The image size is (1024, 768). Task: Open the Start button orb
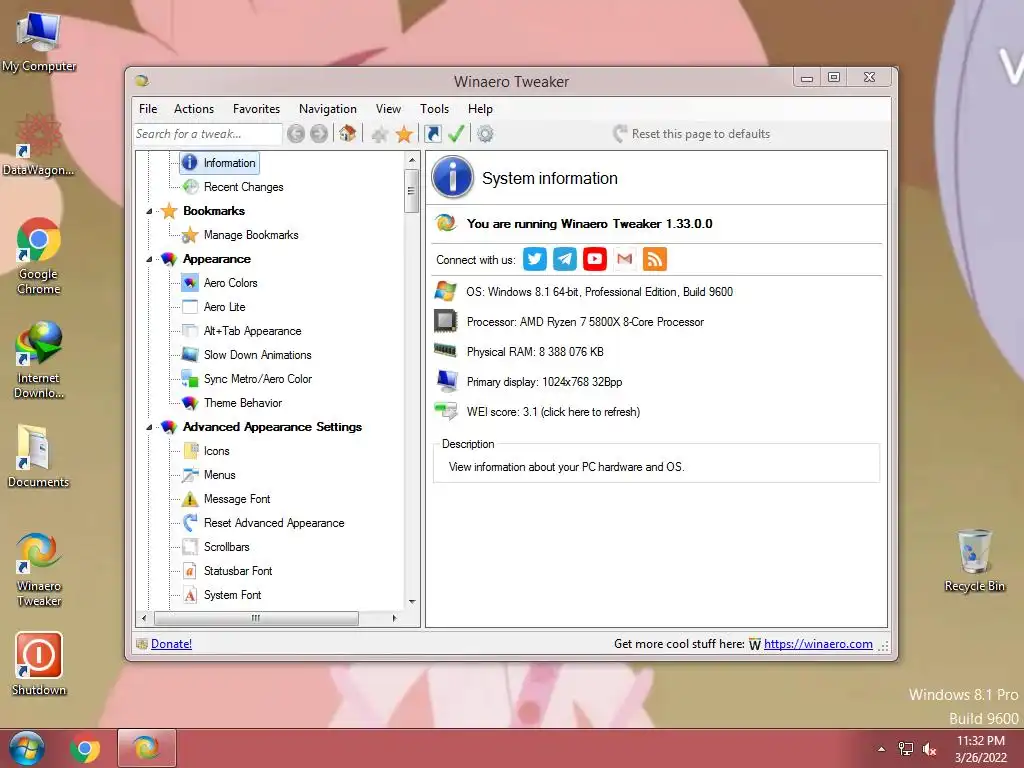(x=27, y=748)
